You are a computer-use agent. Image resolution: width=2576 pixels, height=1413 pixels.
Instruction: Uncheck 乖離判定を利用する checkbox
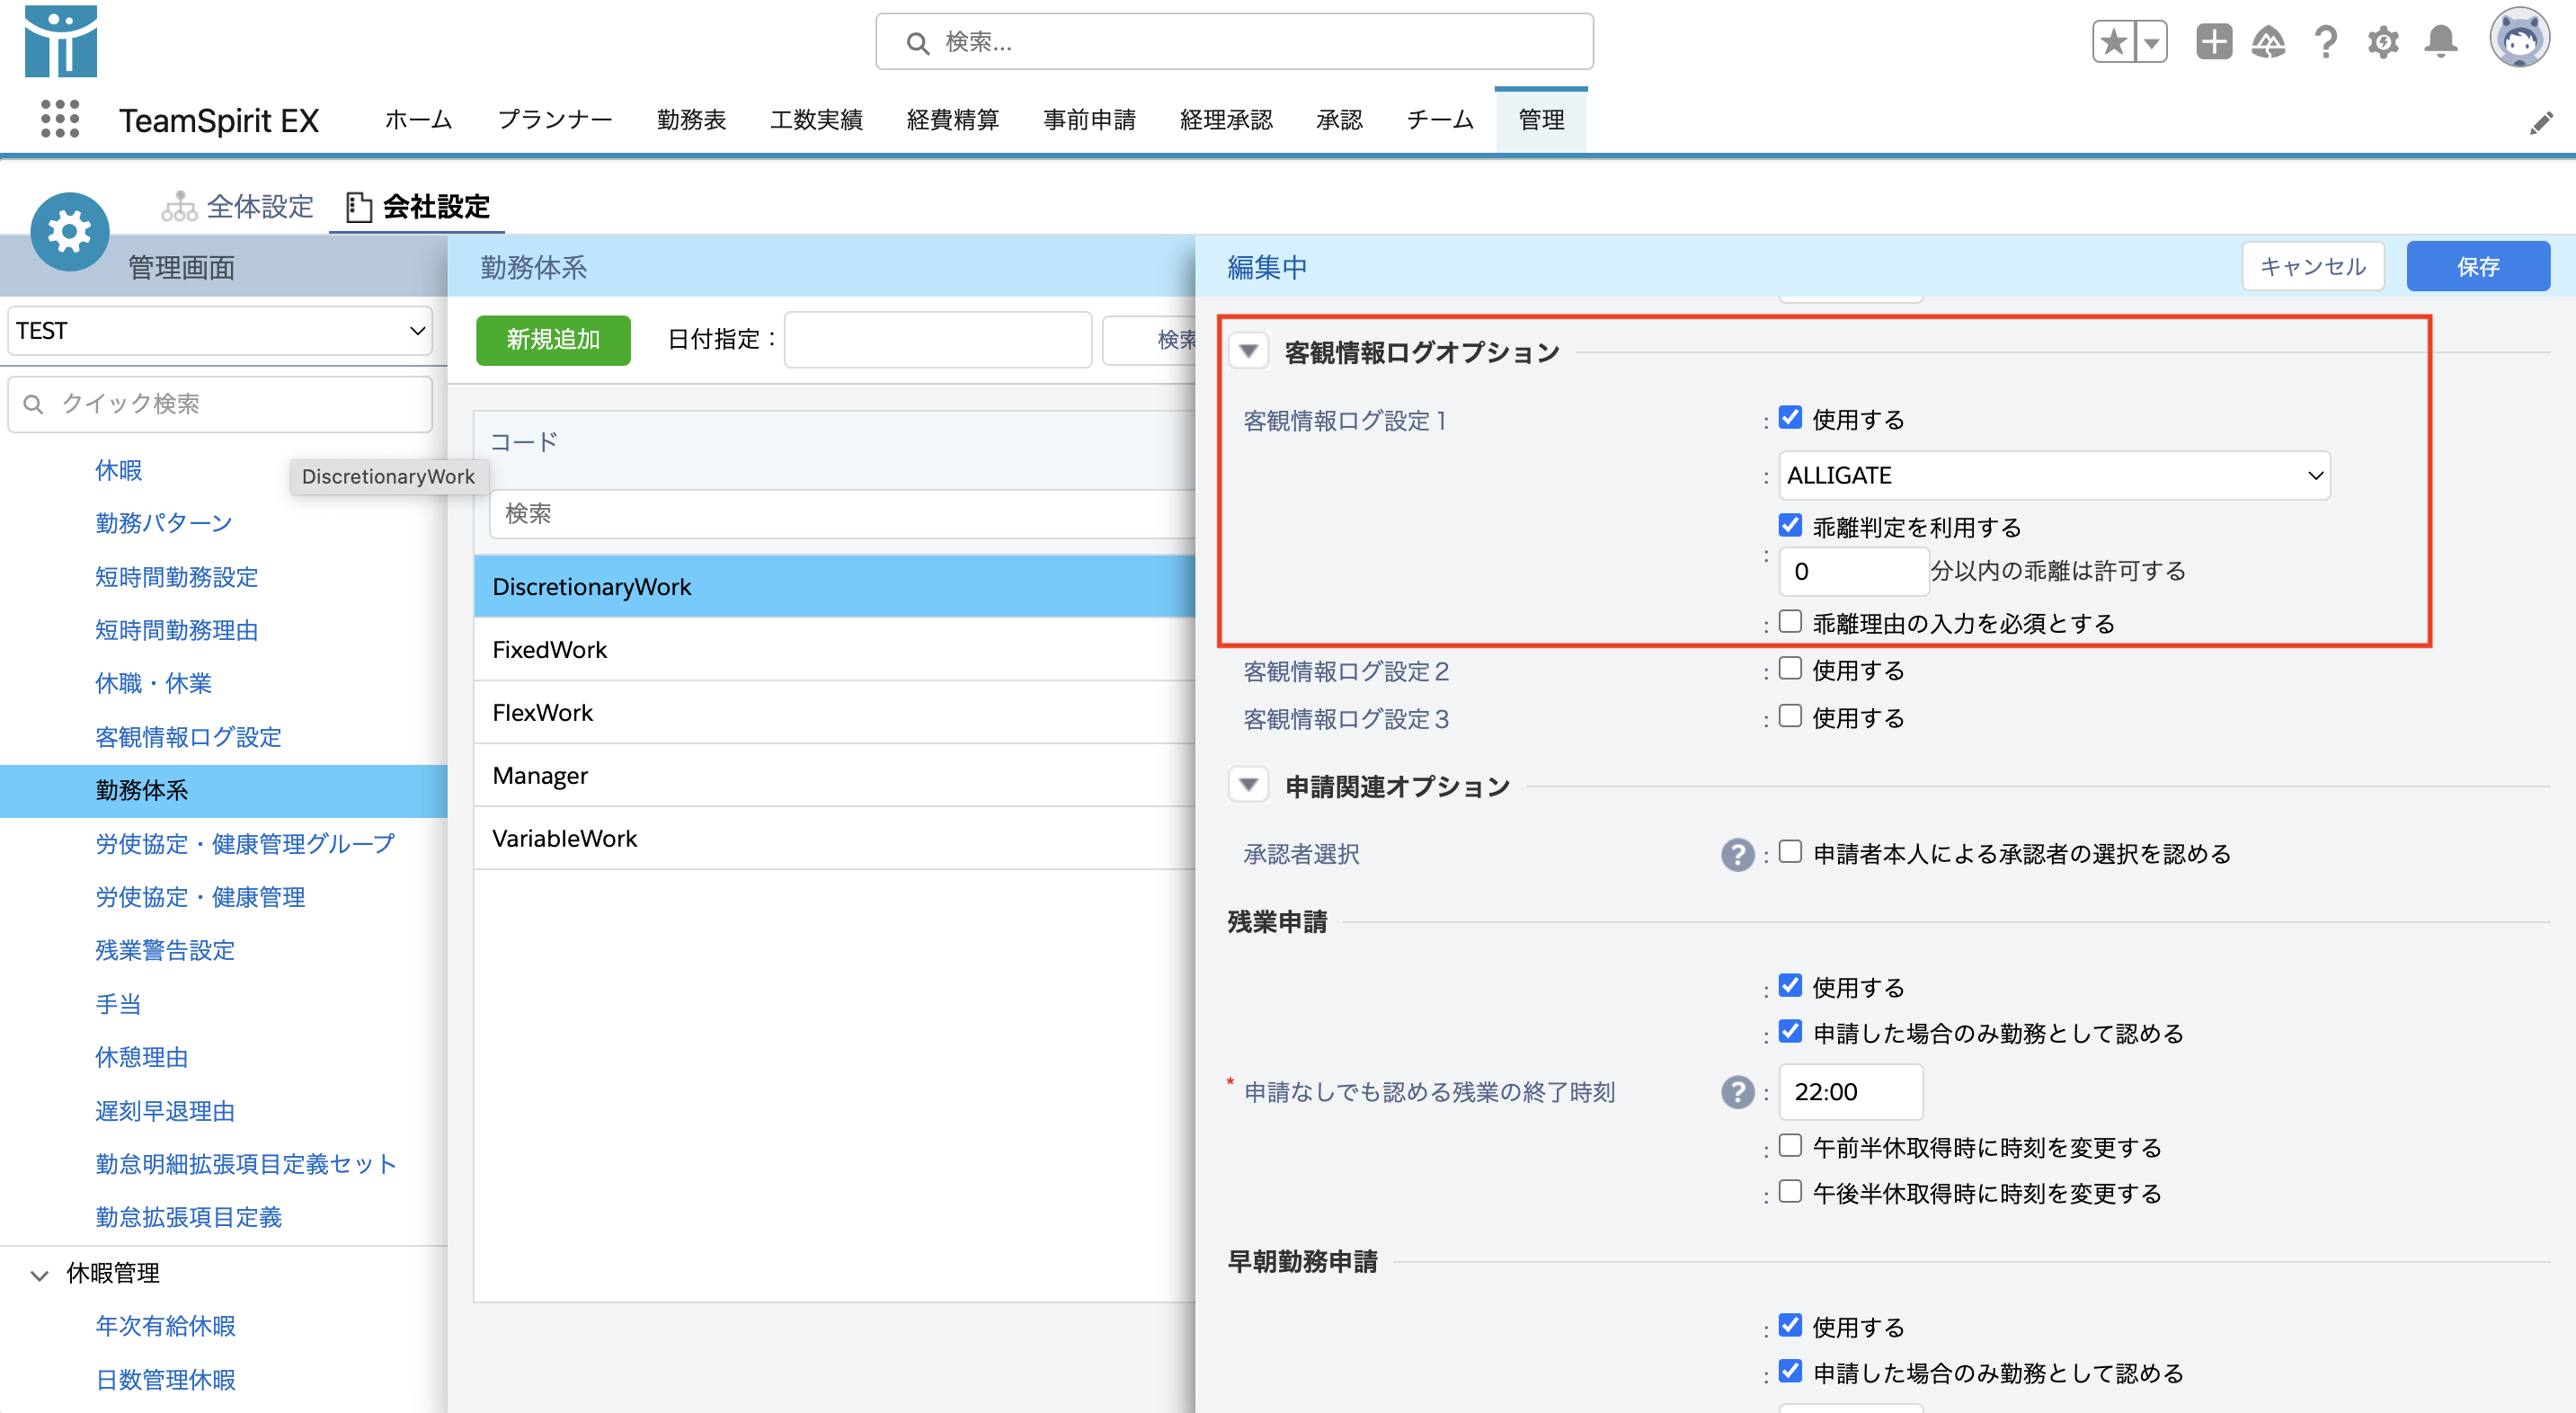1790,525
